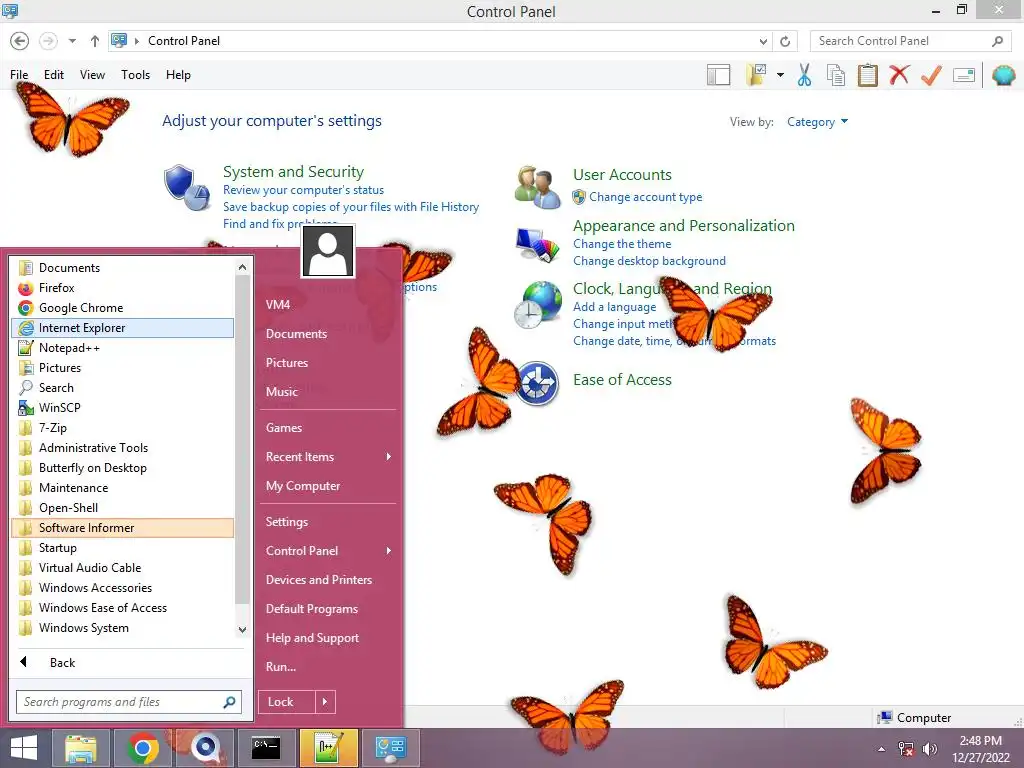This screenshot has height=768, width=1024.
Task: Click Review your computer's status link
Action: [303, 190]
